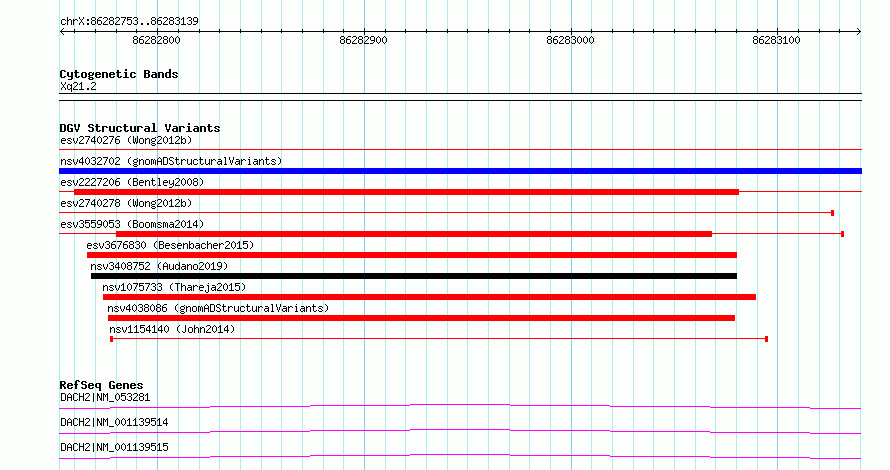
Task: Click the right endpoint marker of esv2740278
Action: pyautogui.click(x=833, y=213)
